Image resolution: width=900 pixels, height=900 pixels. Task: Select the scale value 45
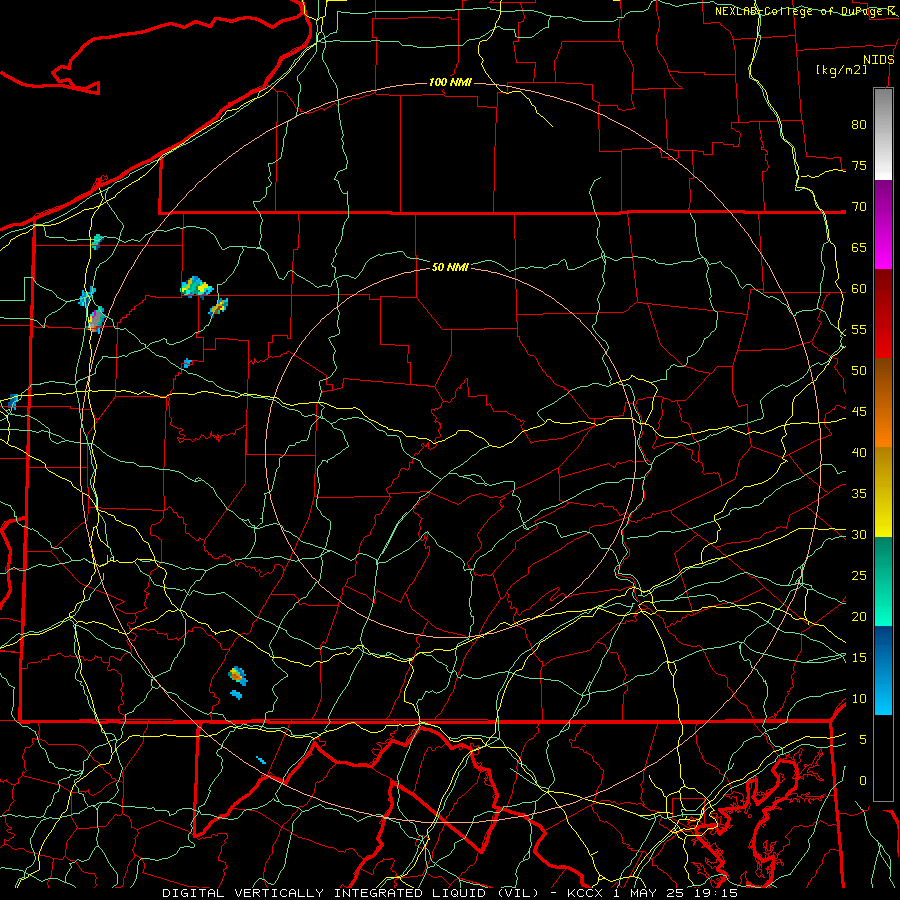tap(859, 412)
